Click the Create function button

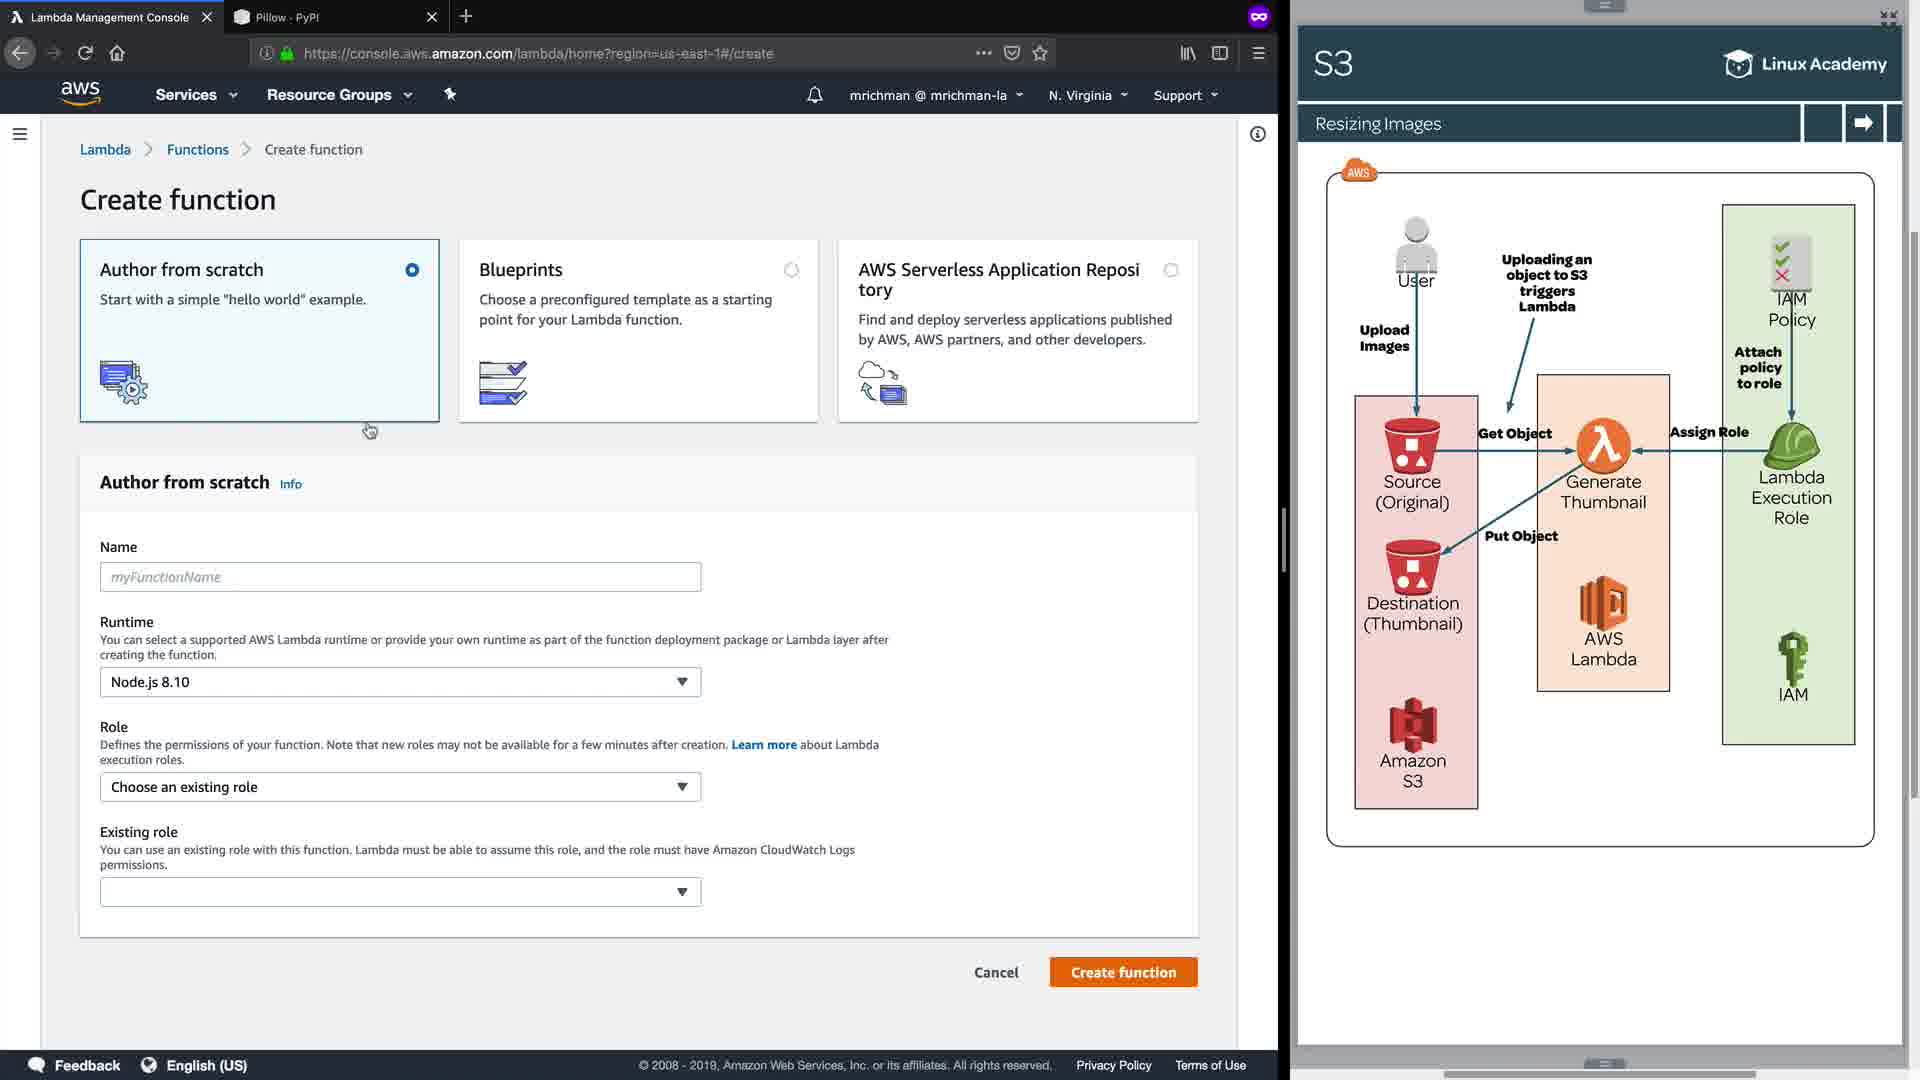click(1123, 972)
